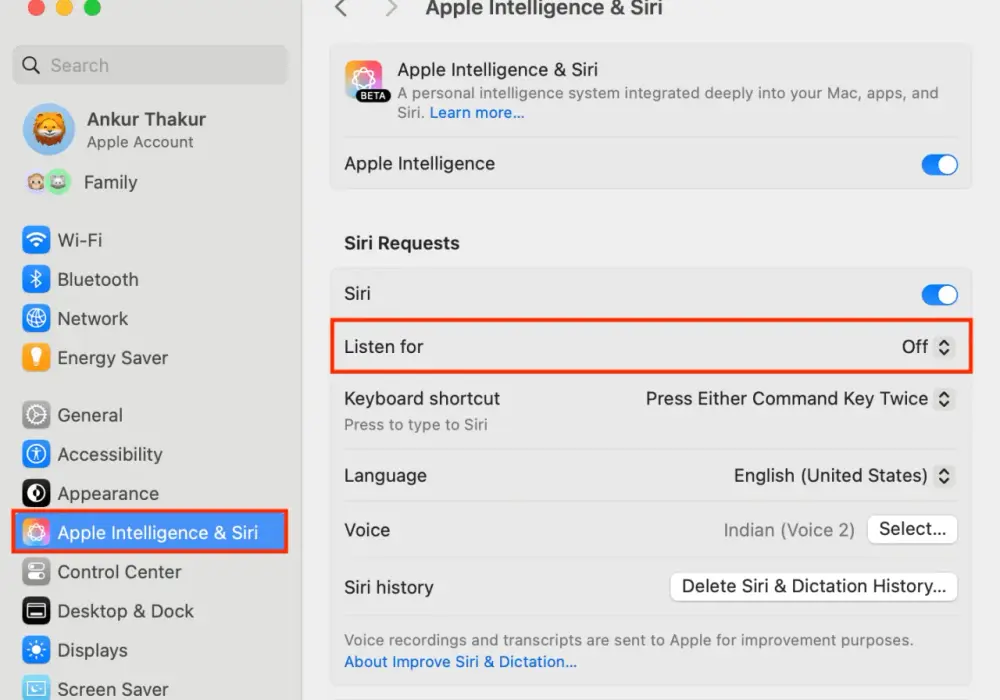
Task: Click the Energy Saver bulb icon
Action: point(36,358)
